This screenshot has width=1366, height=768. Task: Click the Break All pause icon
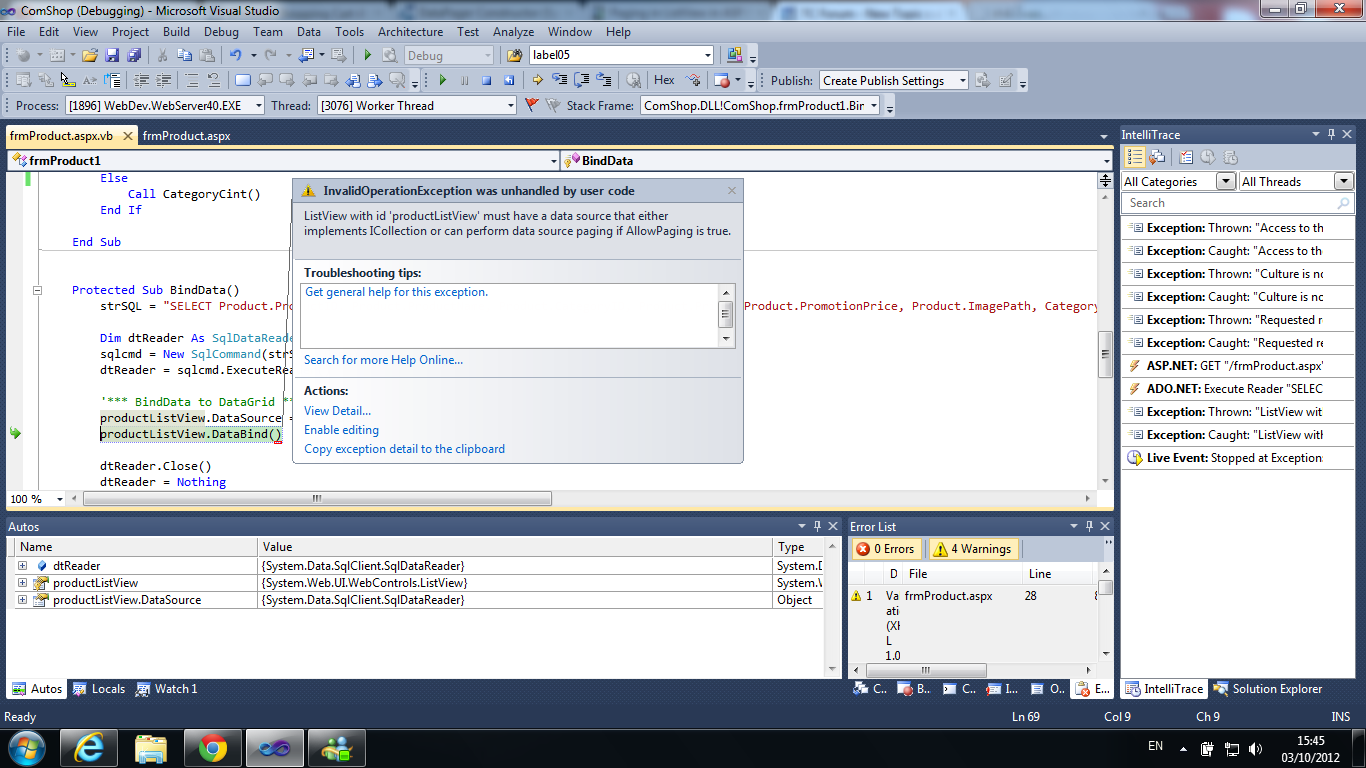pyautogui.click(x=465, y=81)
